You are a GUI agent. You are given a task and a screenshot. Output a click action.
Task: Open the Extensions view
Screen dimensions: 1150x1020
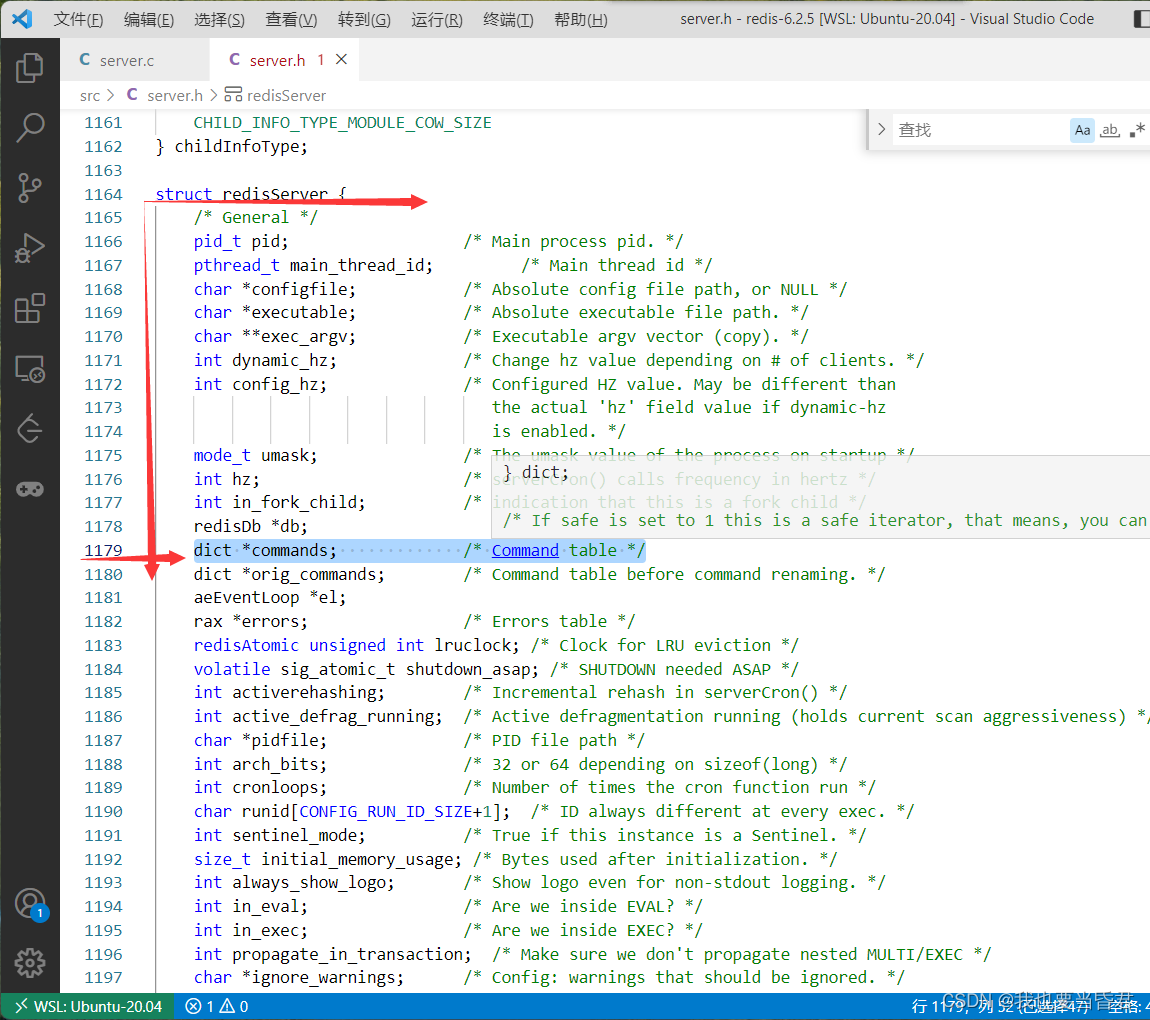30,309
